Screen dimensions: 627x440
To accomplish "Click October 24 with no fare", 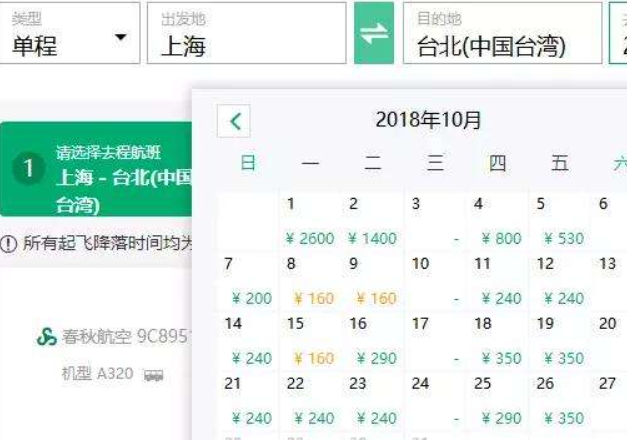I will click(435, 402).
